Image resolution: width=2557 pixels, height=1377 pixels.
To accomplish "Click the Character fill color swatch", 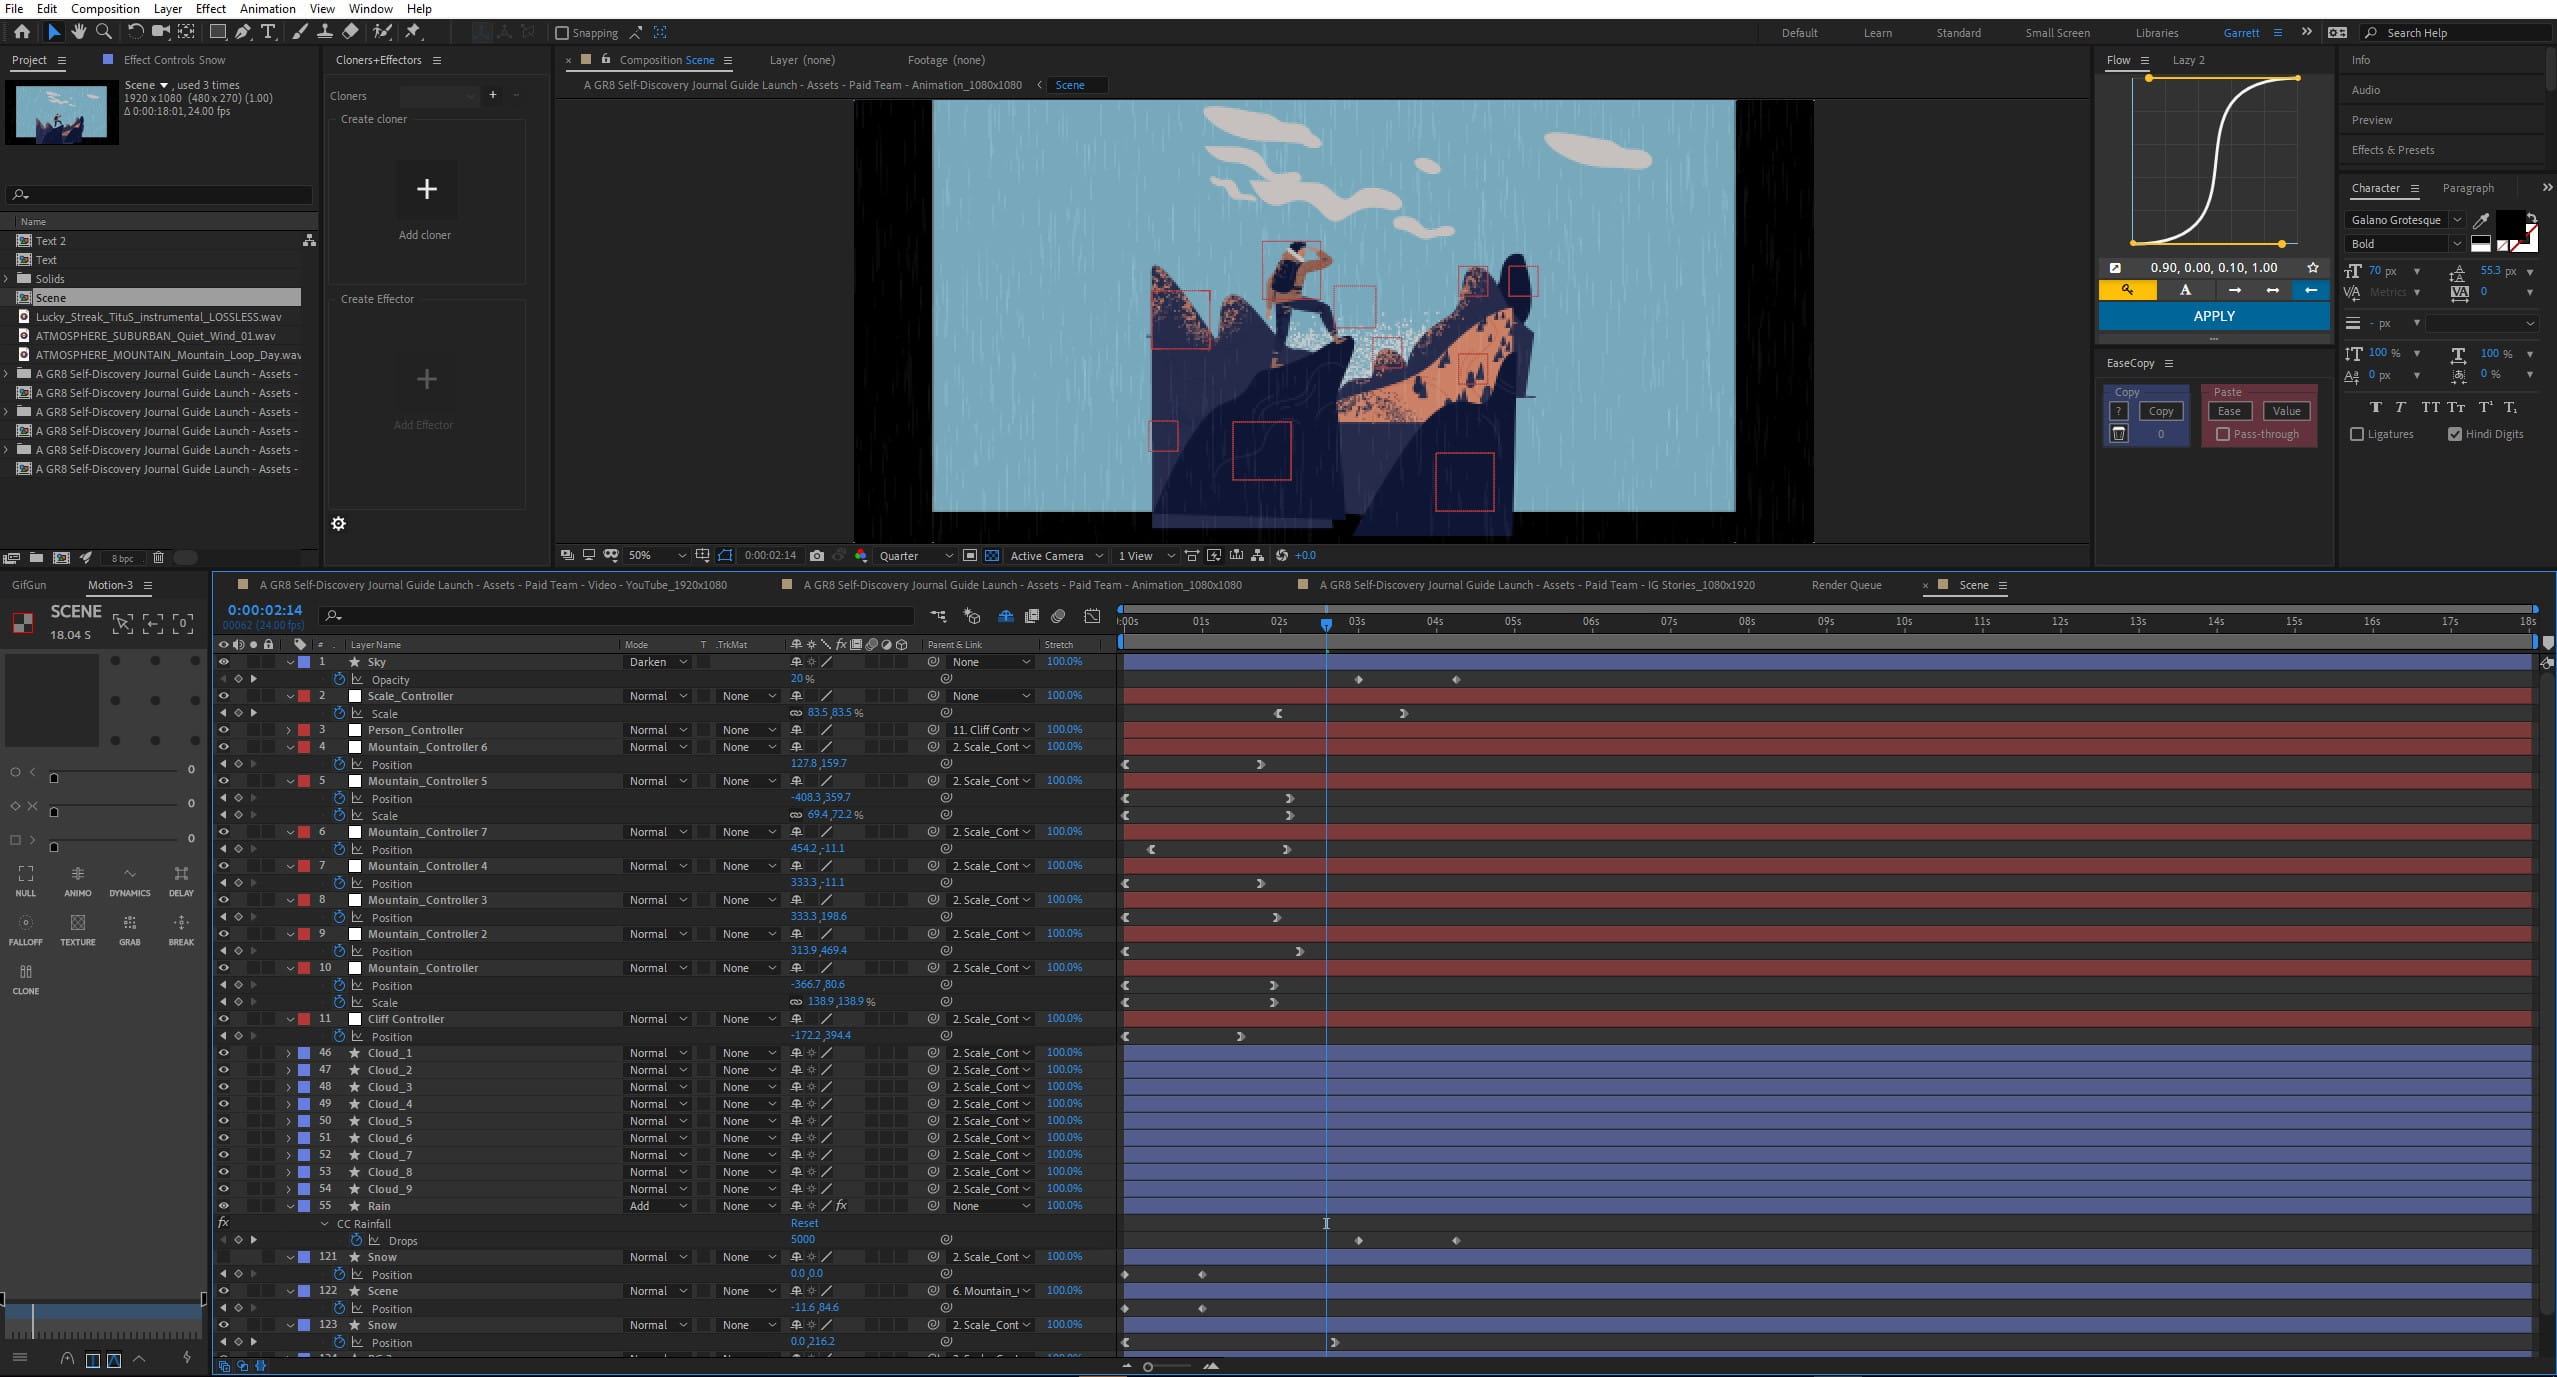I will pos(2510,223).
